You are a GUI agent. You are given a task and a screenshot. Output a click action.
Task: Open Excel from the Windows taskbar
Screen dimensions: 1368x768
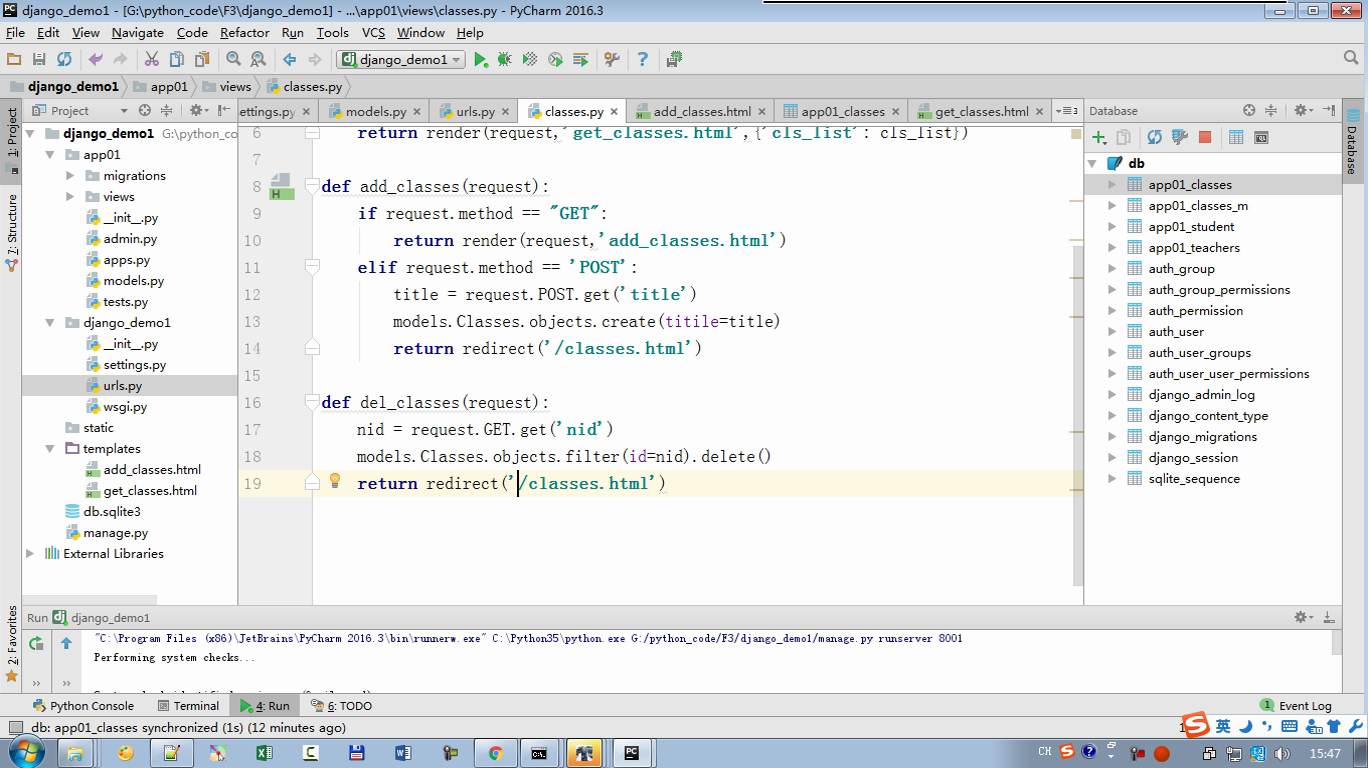point(264,753)
